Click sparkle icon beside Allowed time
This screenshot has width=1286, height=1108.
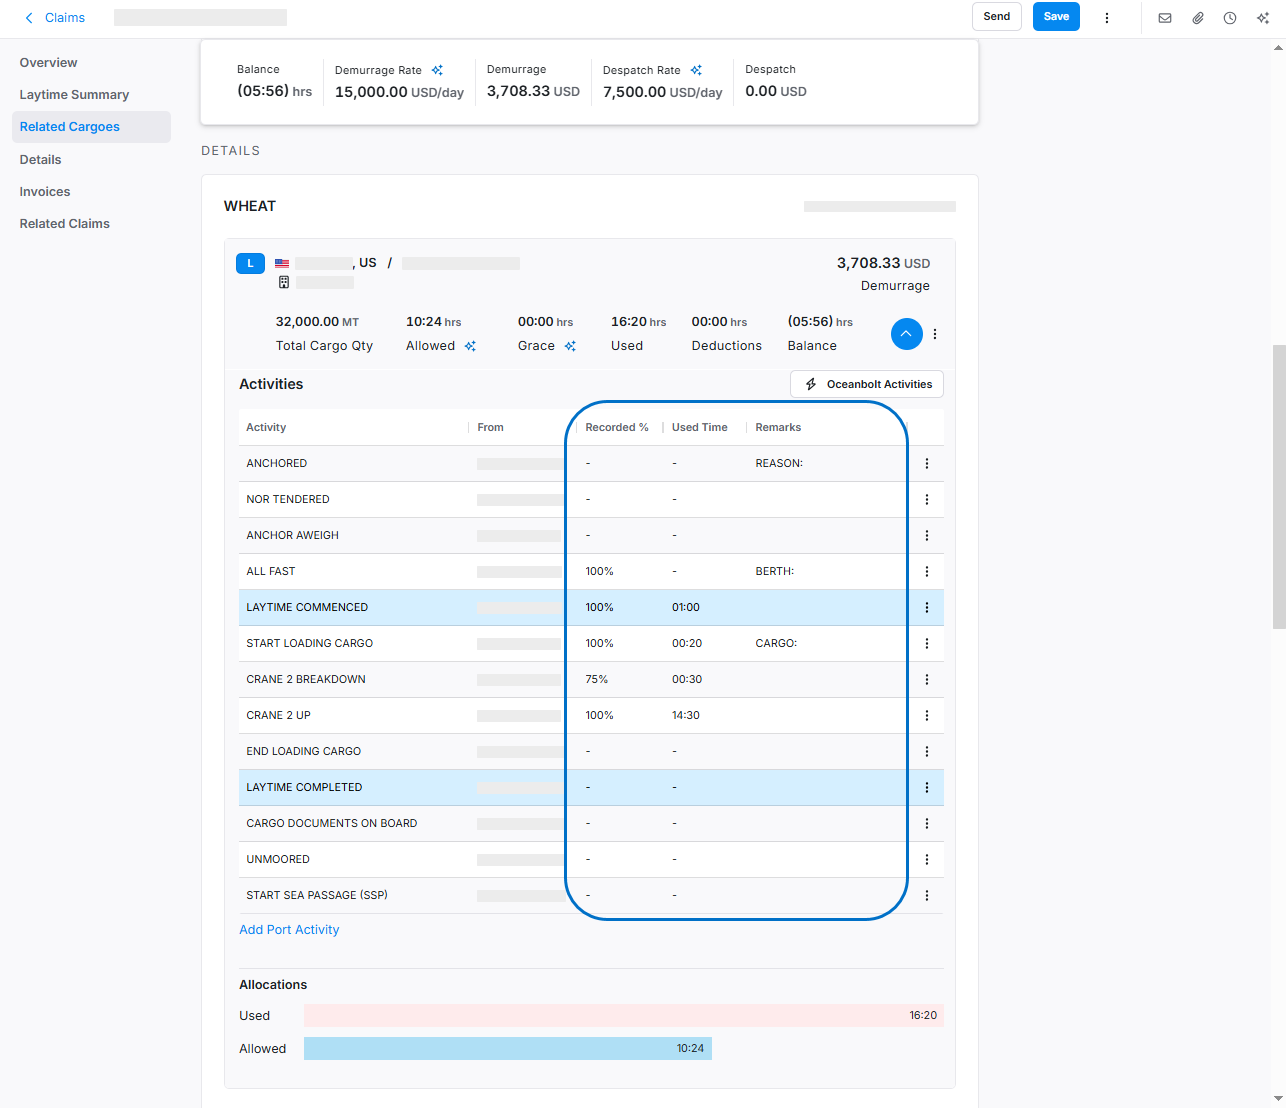click(470, 346)
